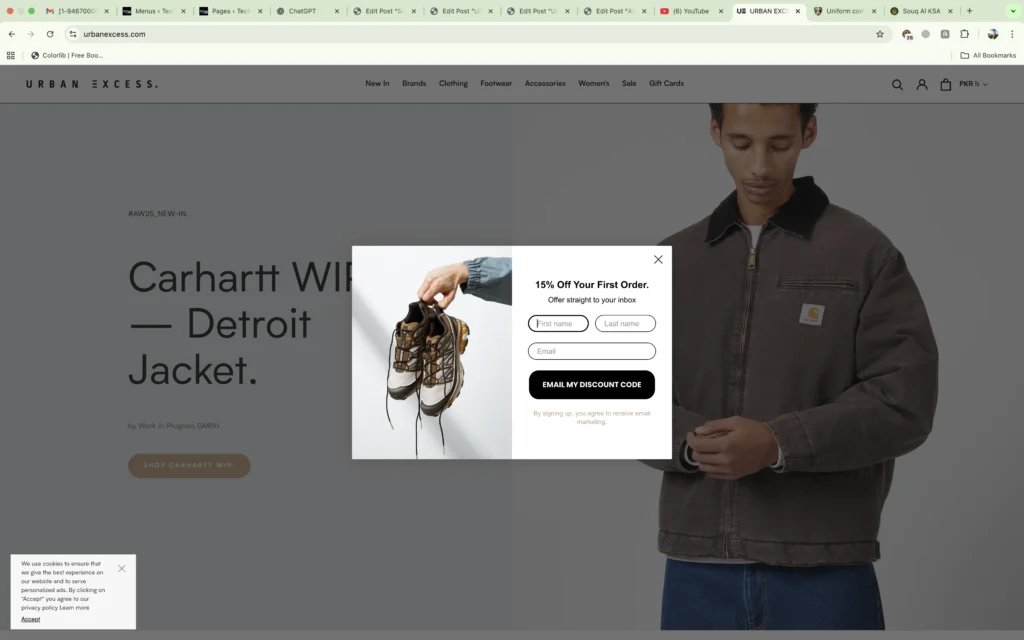The width and height of the screenshot is (1024, 640).
Task: Open the All Bookmarks folder
Action: click(988, 56)
